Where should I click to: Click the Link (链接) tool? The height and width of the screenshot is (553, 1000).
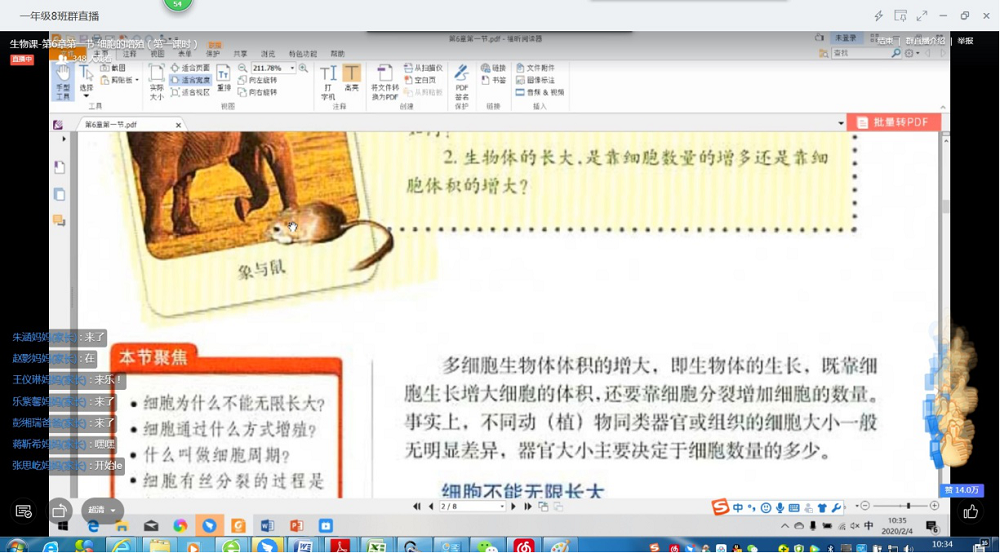494,68
